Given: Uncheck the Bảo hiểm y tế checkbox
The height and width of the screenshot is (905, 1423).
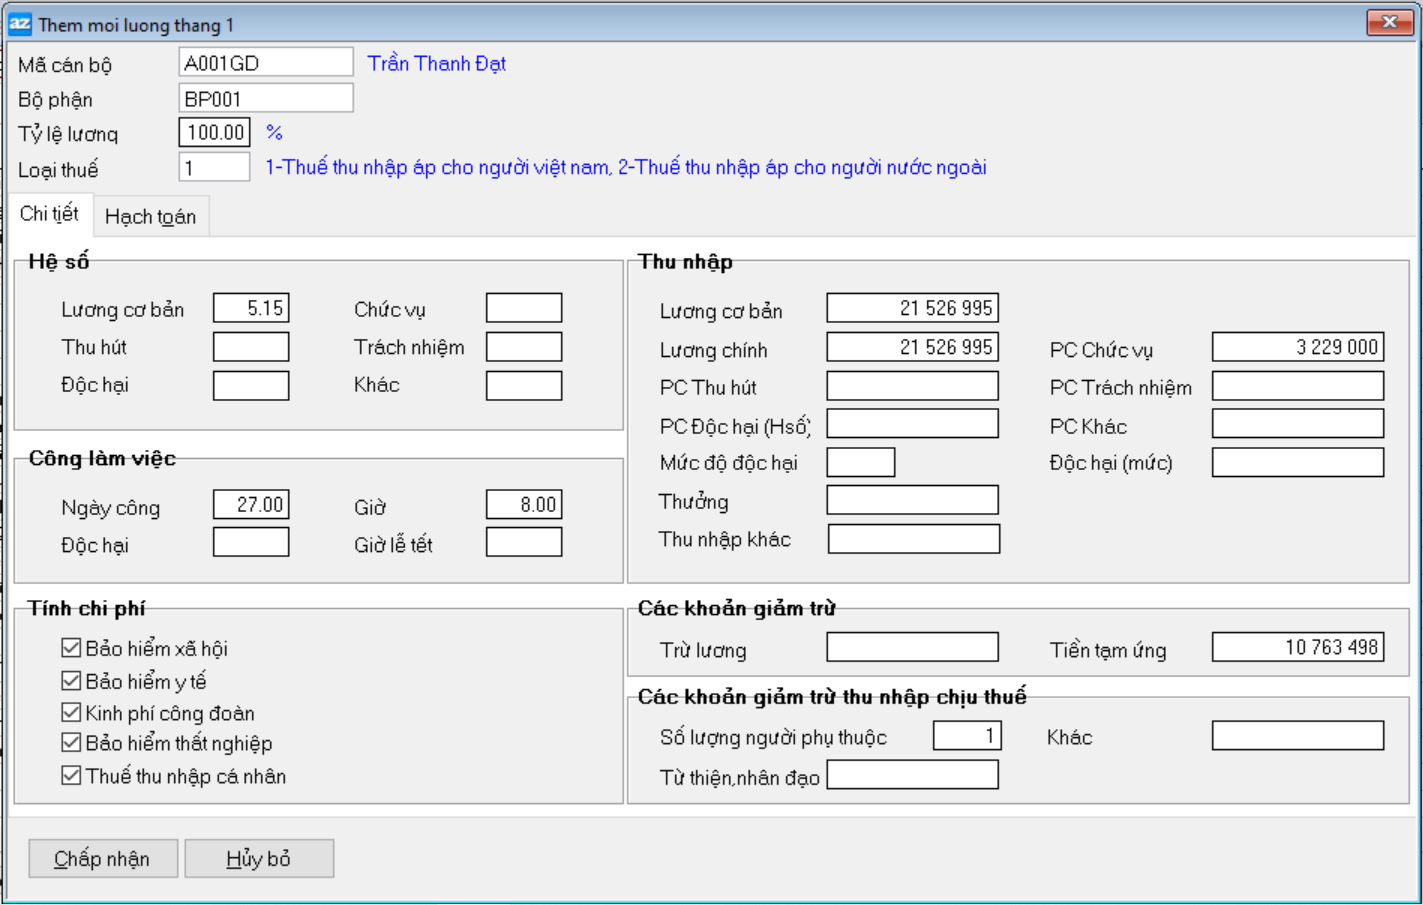Looking at the screenshot, I should (x=71, y=681).
